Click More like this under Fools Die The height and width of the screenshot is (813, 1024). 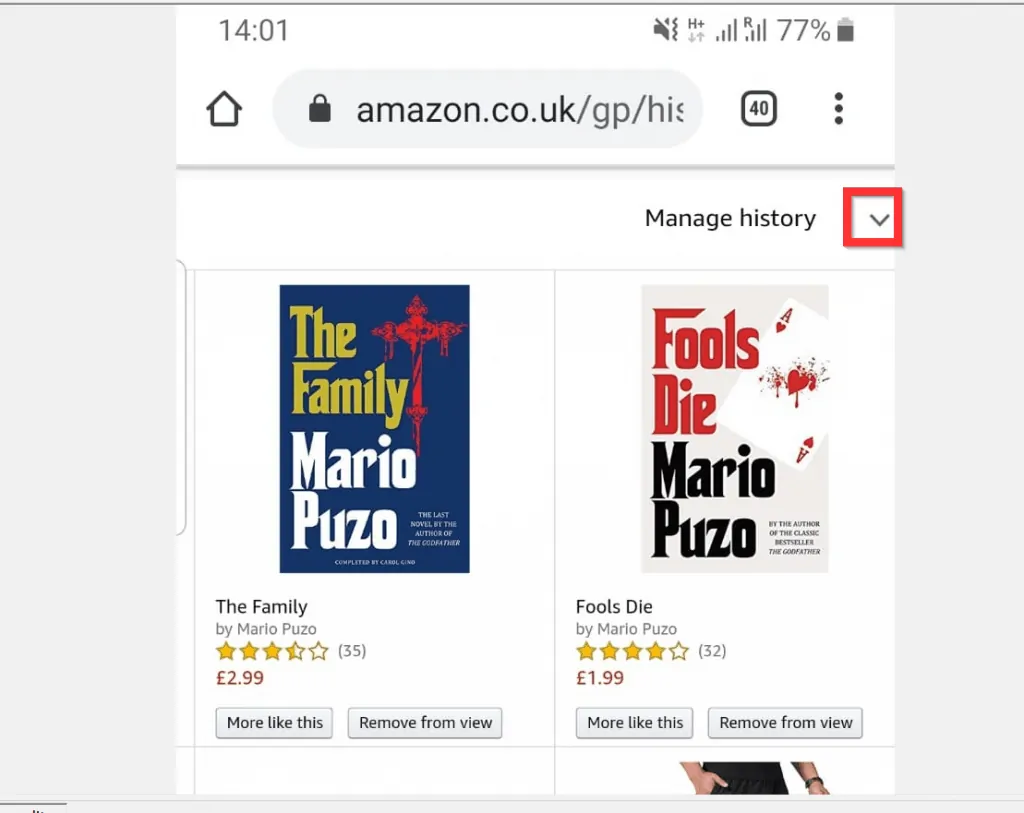click(x=633, y=723)
